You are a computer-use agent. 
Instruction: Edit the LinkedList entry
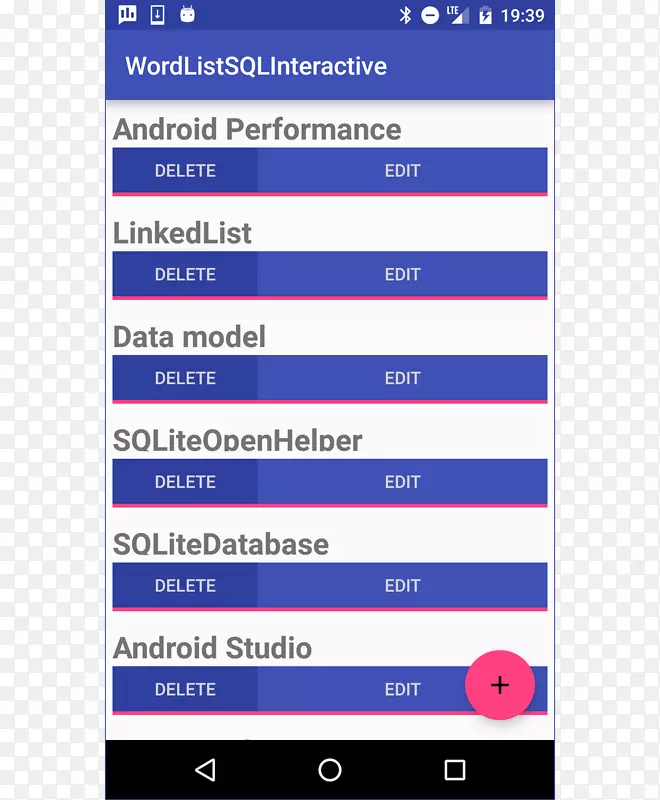pyautogui.click(x=402, y=275)
